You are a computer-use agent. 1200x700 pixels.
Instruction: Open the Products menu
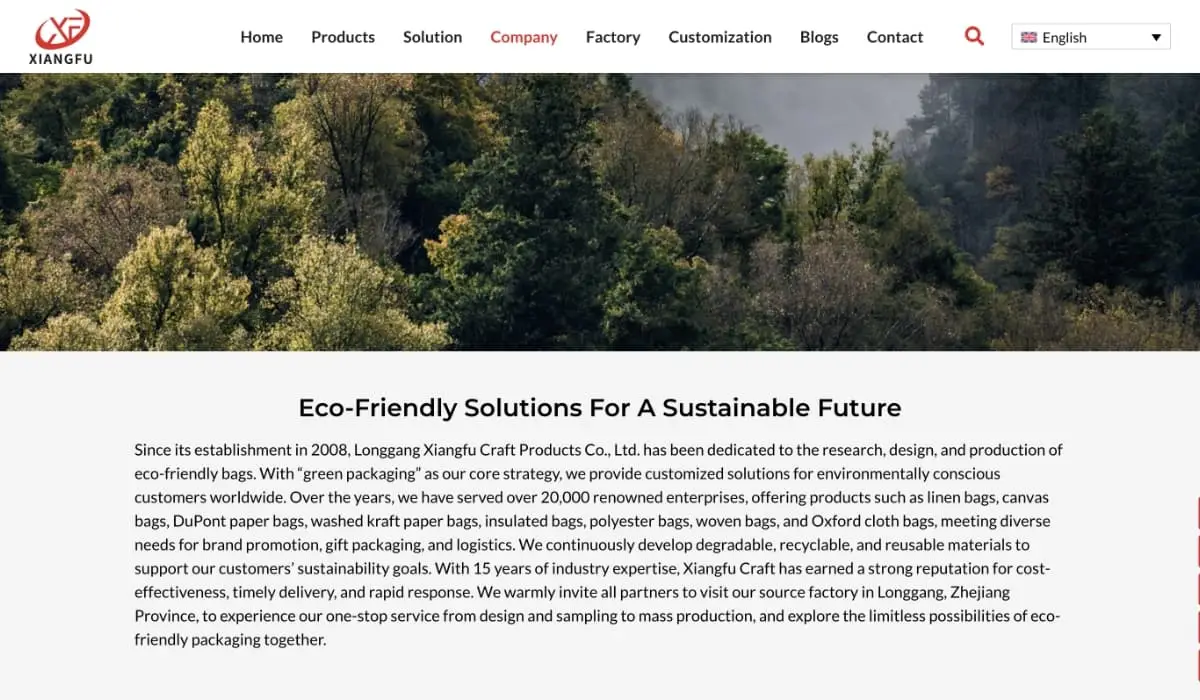point(343,37)
